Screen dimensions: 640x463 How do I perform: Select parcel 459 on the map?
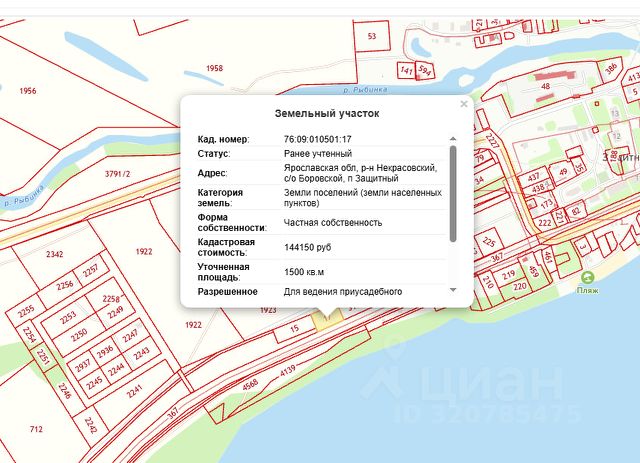[x=534, y=271]
